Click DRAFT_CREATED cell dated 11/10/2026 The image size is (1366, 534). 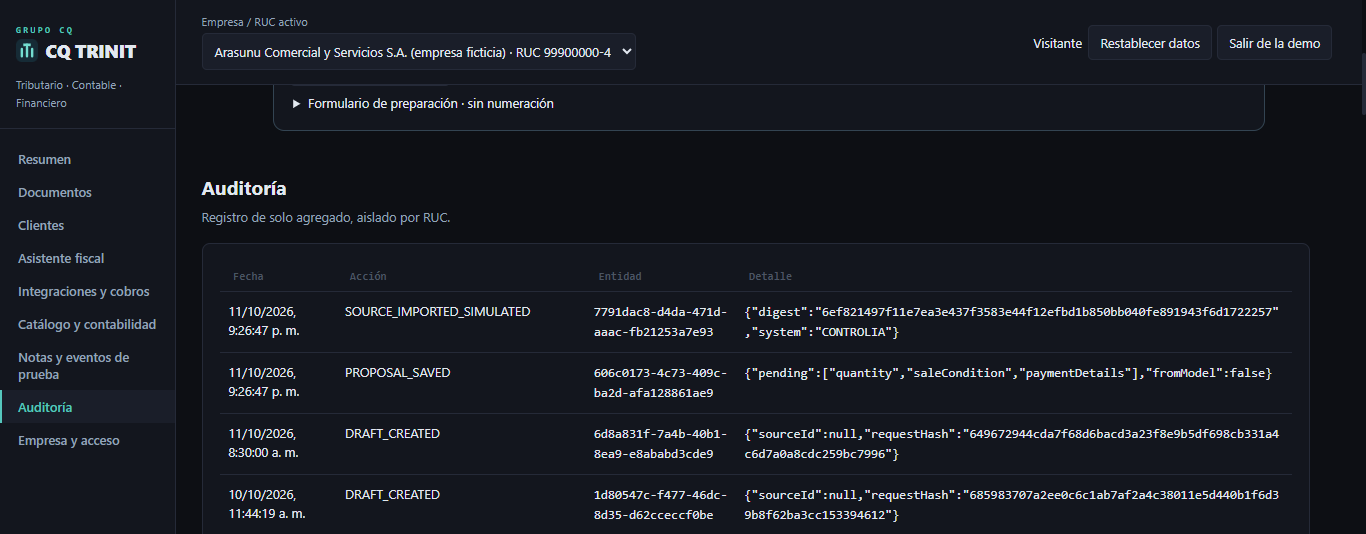click(x=392, y=434)
